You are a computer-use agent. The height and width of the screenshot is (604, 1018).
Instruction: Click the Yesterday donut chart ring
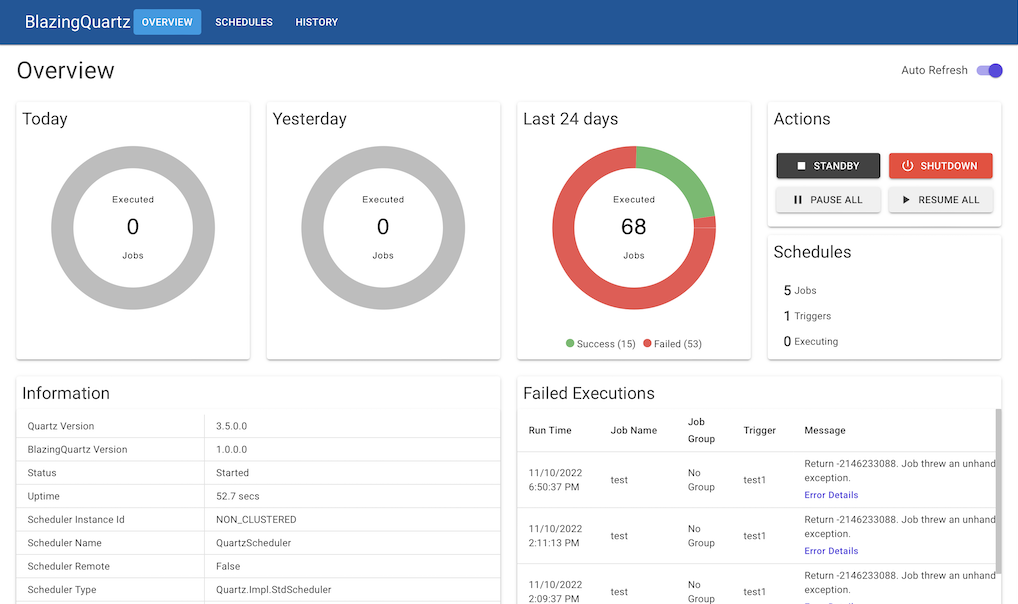[312, 228]
